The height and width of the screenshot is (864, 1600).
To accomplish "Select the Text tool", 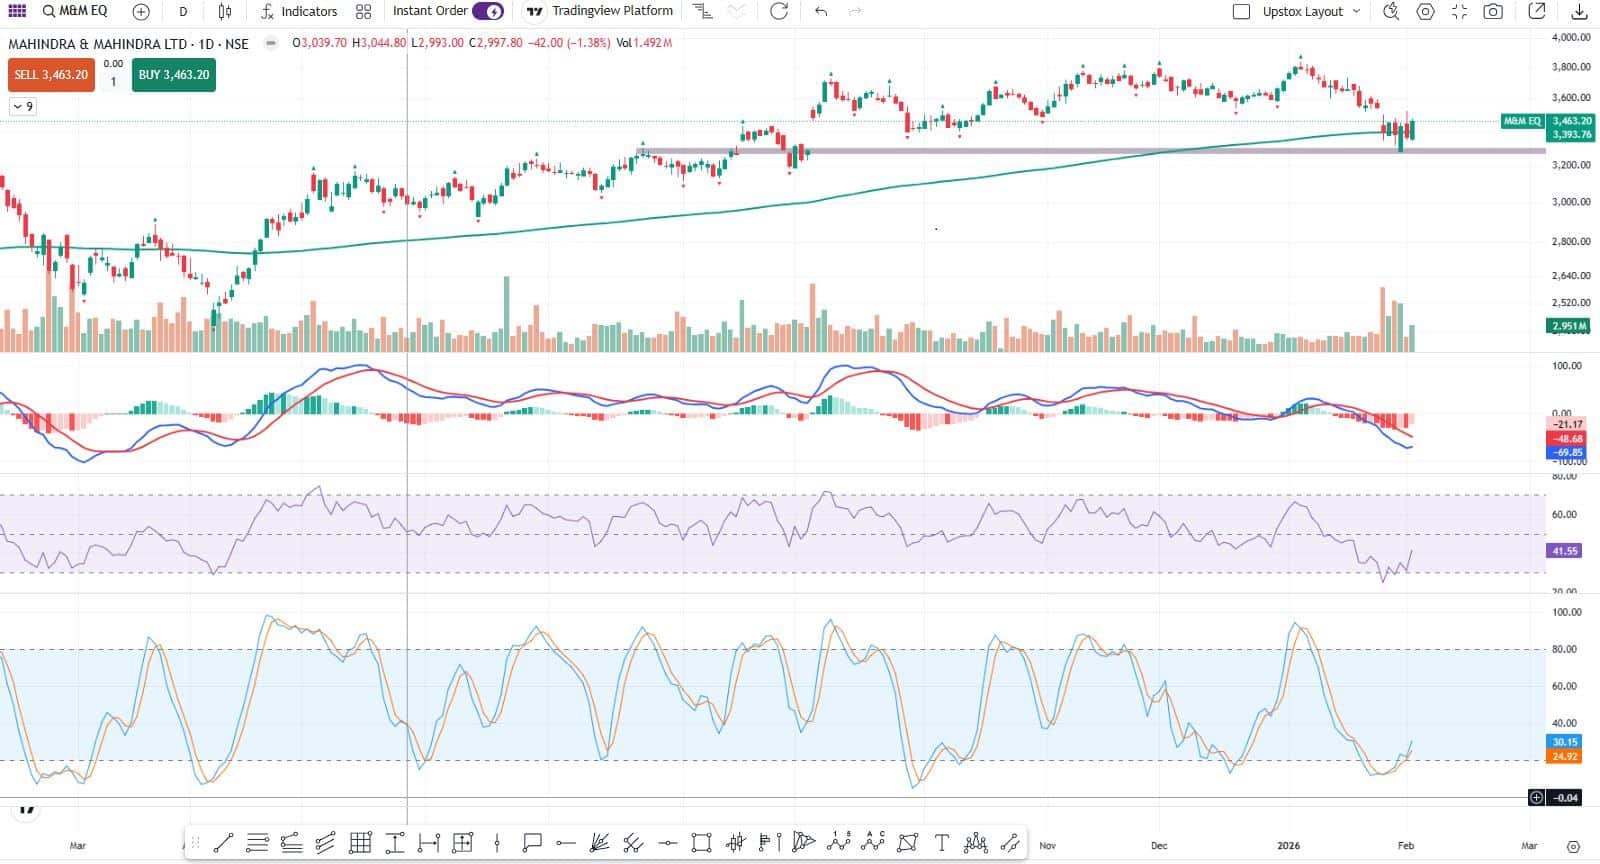I will click(941, 843).
